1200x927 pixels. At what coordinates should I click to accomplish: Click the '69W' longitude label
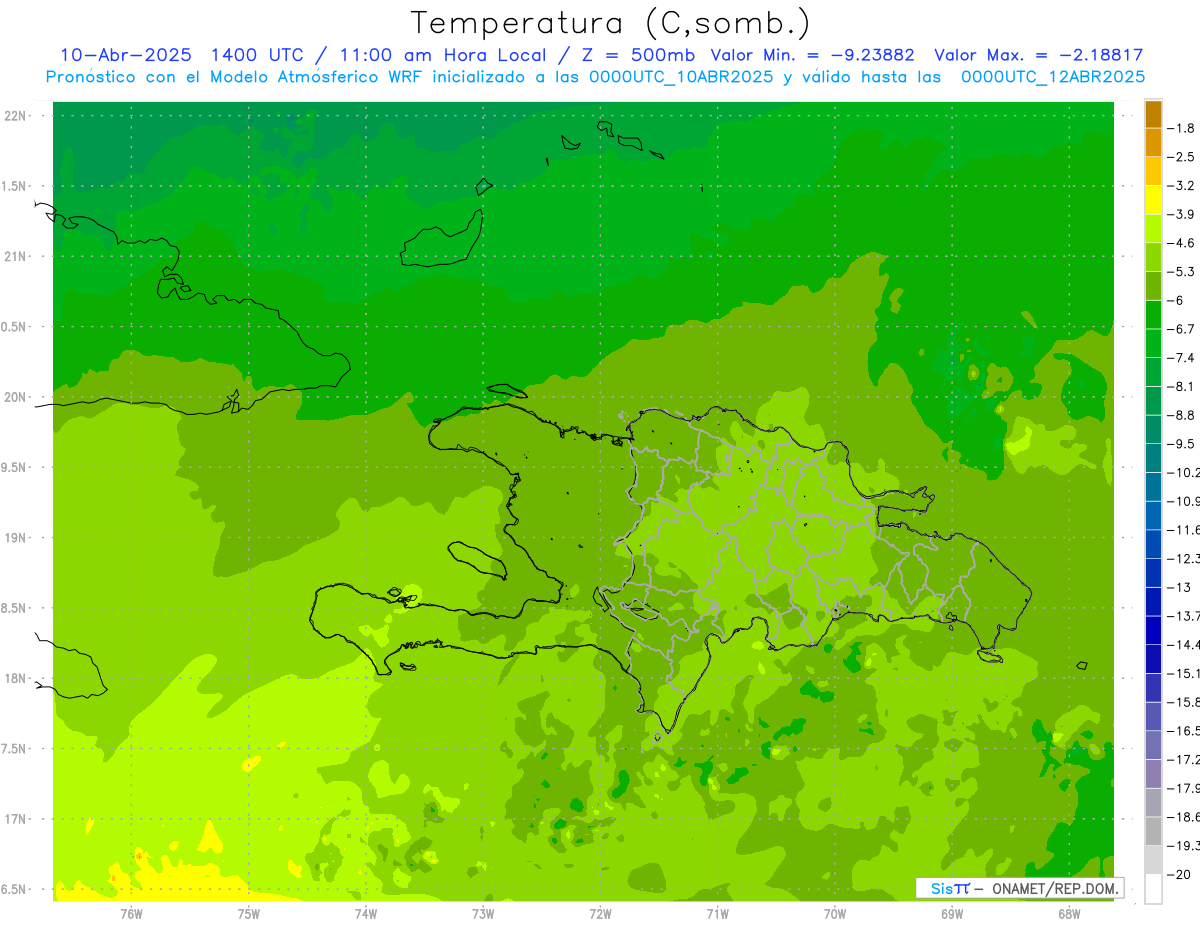(x=952, y=914)
